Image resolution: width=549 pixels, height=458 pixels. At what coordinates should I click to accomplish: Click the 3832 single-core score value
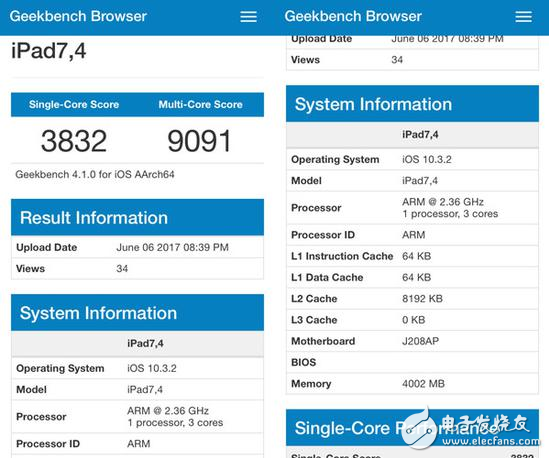click(x=74, y=141)
